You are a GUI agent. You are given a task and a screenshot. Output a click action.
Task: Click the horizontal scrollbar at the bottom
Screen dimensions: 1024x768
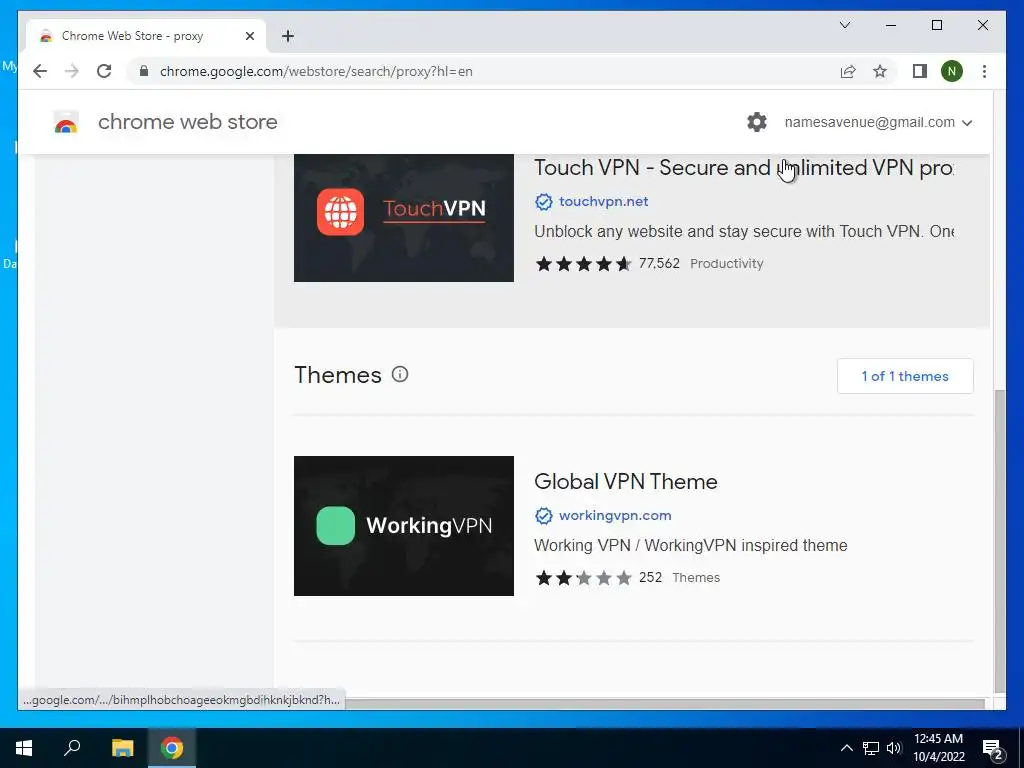coord(665,703)
